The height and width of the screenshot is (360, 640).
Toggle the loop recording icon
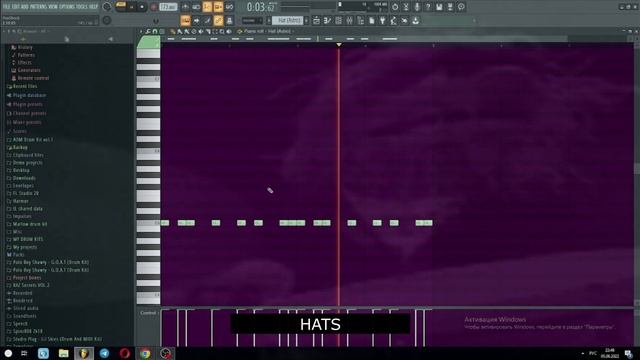pos(229,7)
